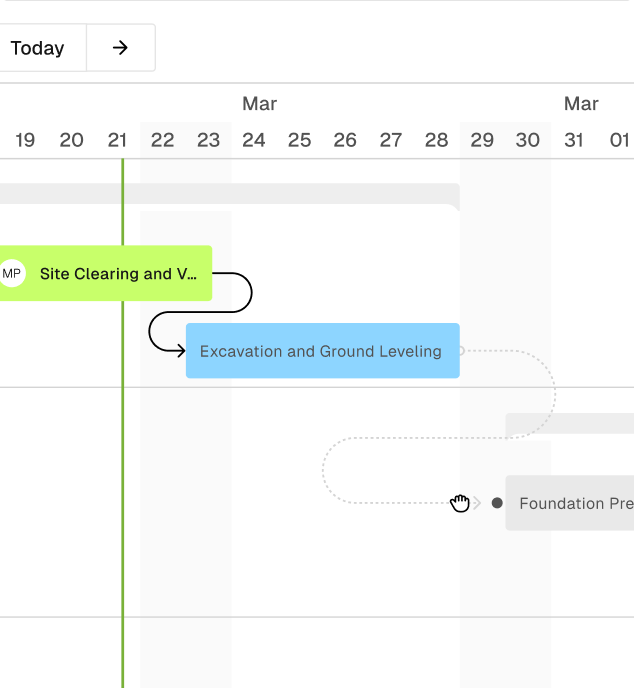Click the dependency handle after Excavation bar

click(x=461, y=351)
